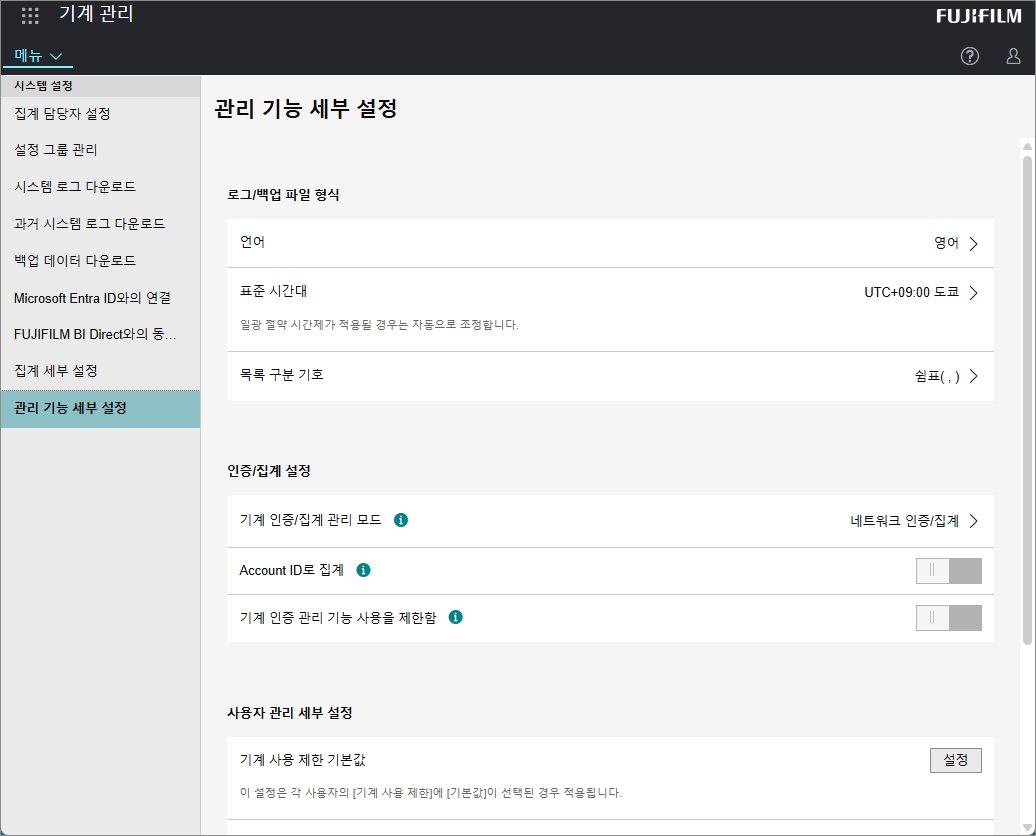1036x836 pixels.
Task: Click the scrollbar up arrow
Action: tap(1027, 147)
